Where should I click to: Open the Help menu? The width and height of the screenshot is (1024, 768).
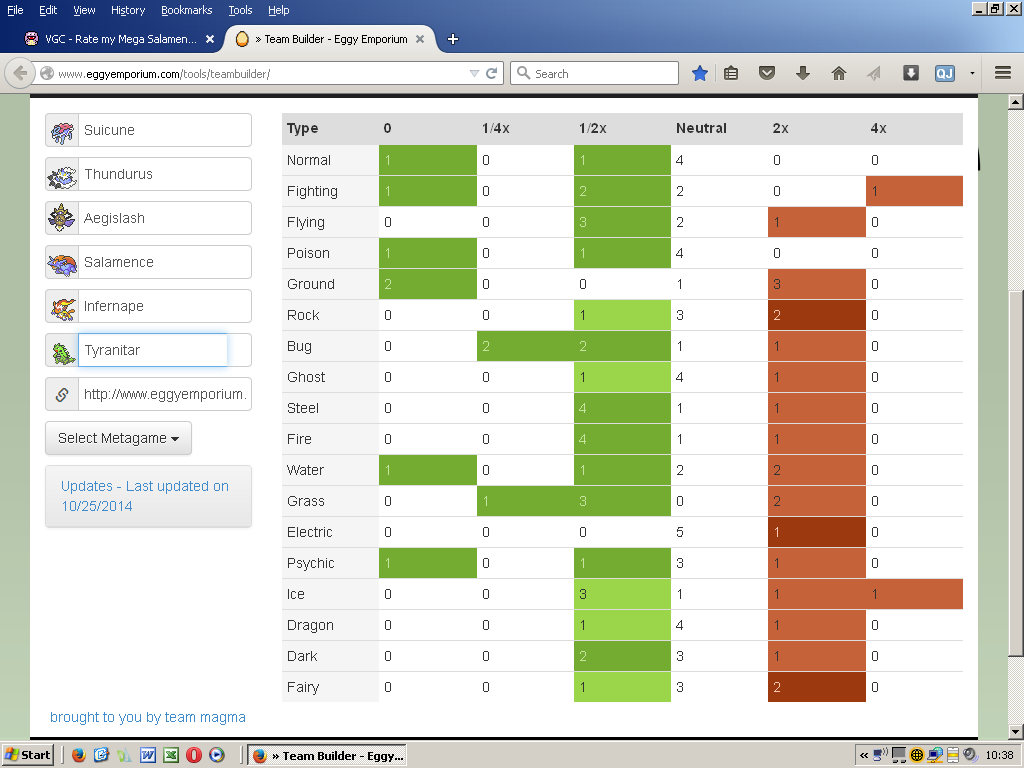coord(278,10)
